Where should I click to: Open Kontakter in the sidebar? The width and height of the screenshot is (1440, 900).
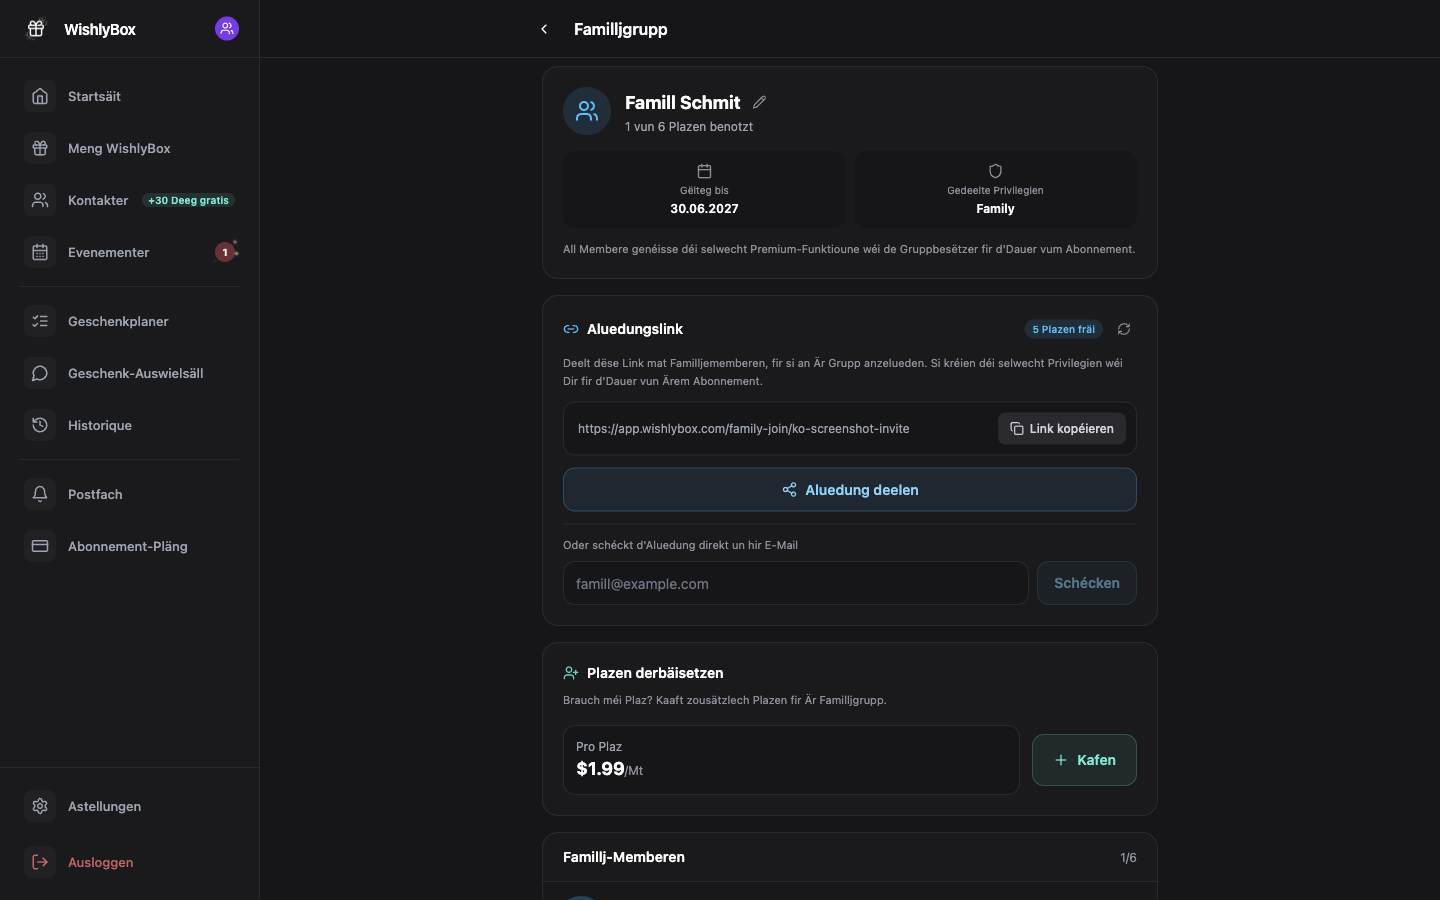pos(130,200)
